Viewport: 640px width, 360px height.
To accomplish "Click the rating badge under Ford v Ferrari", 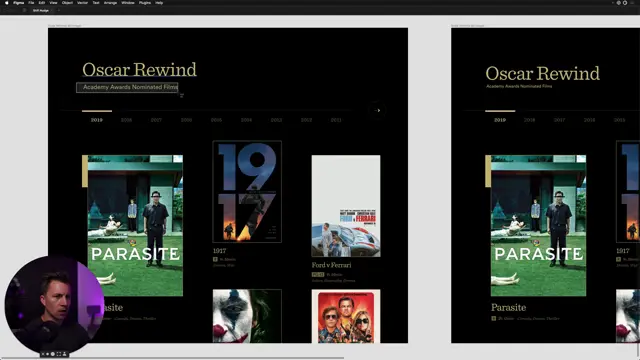I will pos(318,275).
